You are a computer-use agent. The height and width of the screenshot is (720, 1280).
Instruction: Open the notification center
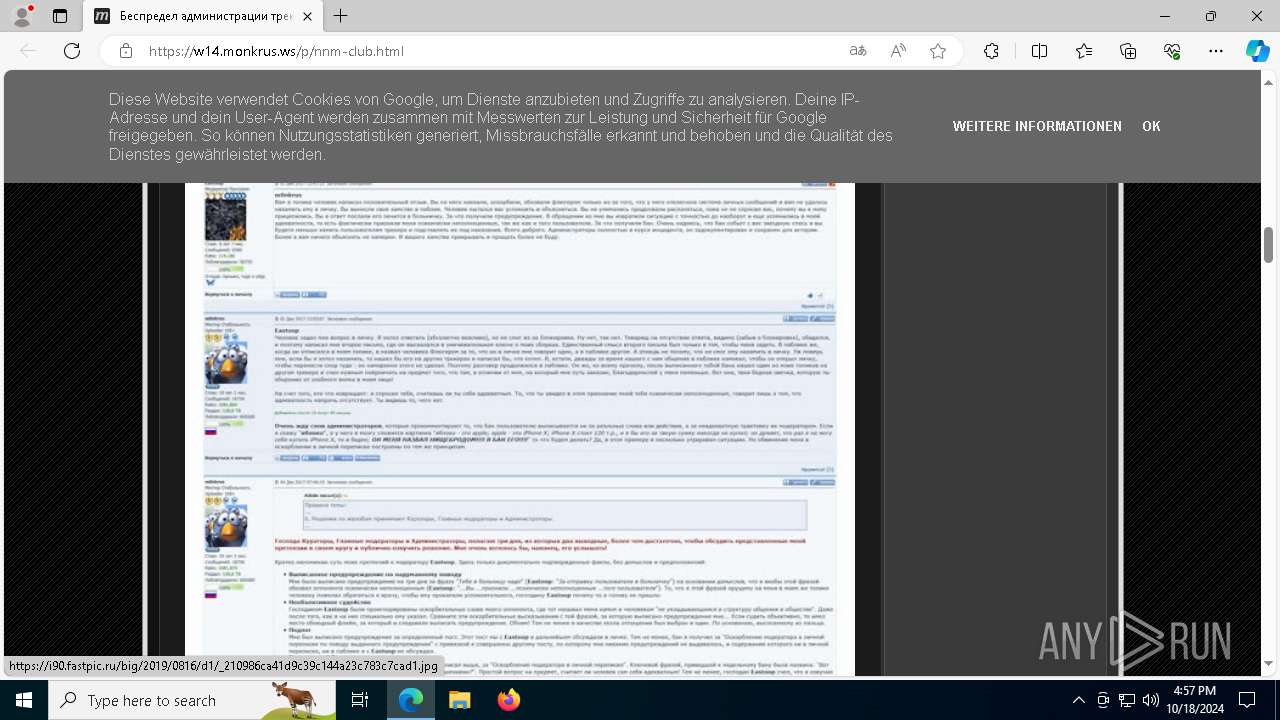pyautogui.click(x=1247, y=700)
